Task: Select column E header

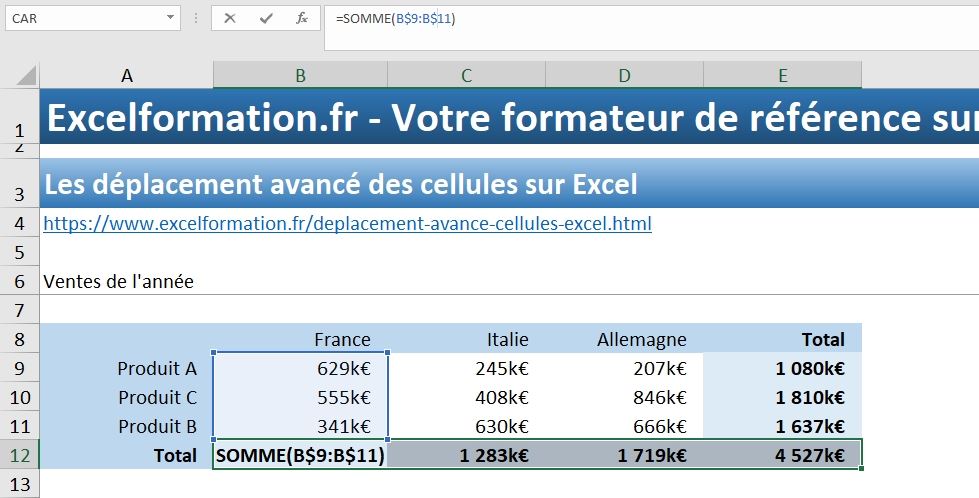Action: click(x=782, y=76)
